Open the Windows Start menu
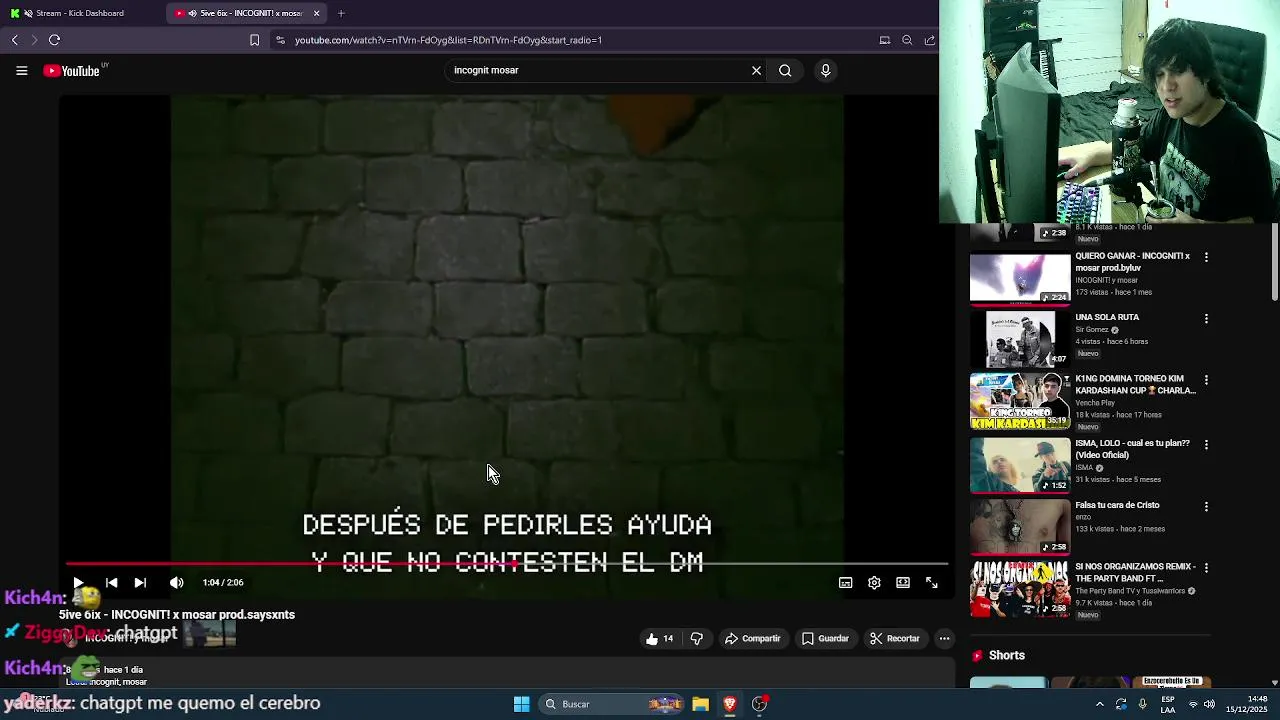This screenshot has height=720, width=1280. [x=521, y=704]
